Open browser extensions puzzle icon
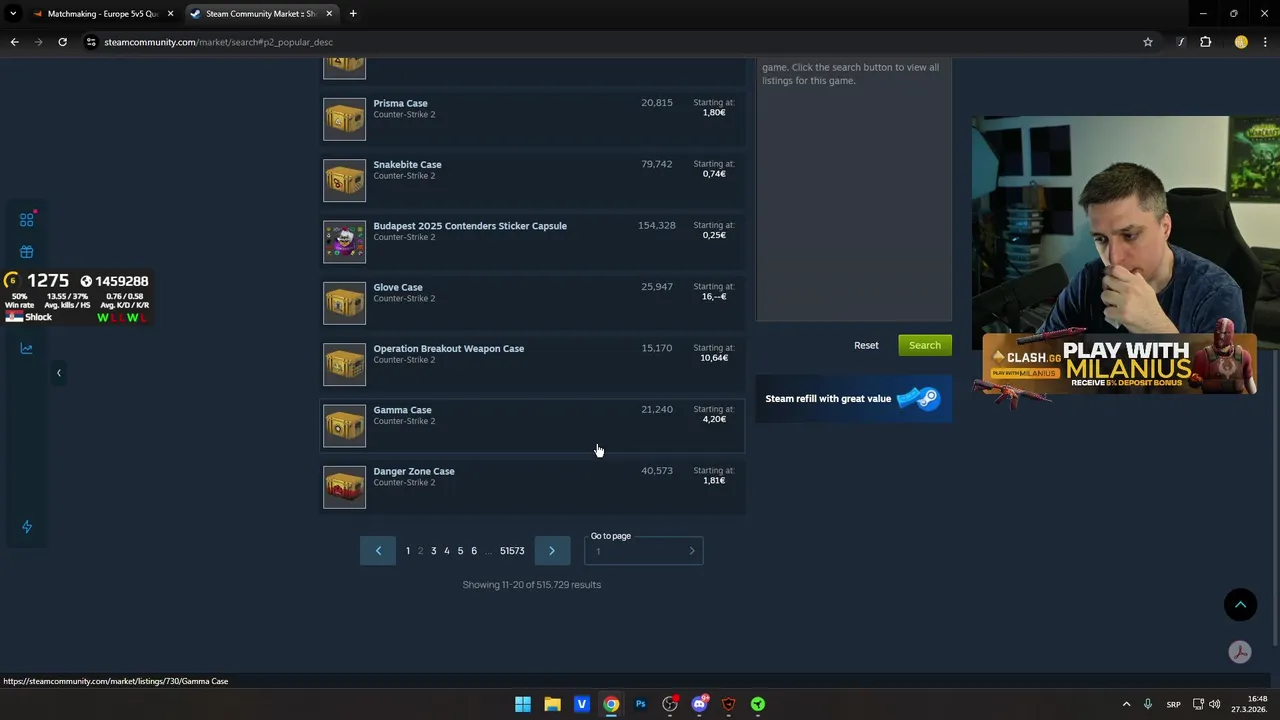Viewport: 1280px width, 720px height. click(x=1205, y=42)
